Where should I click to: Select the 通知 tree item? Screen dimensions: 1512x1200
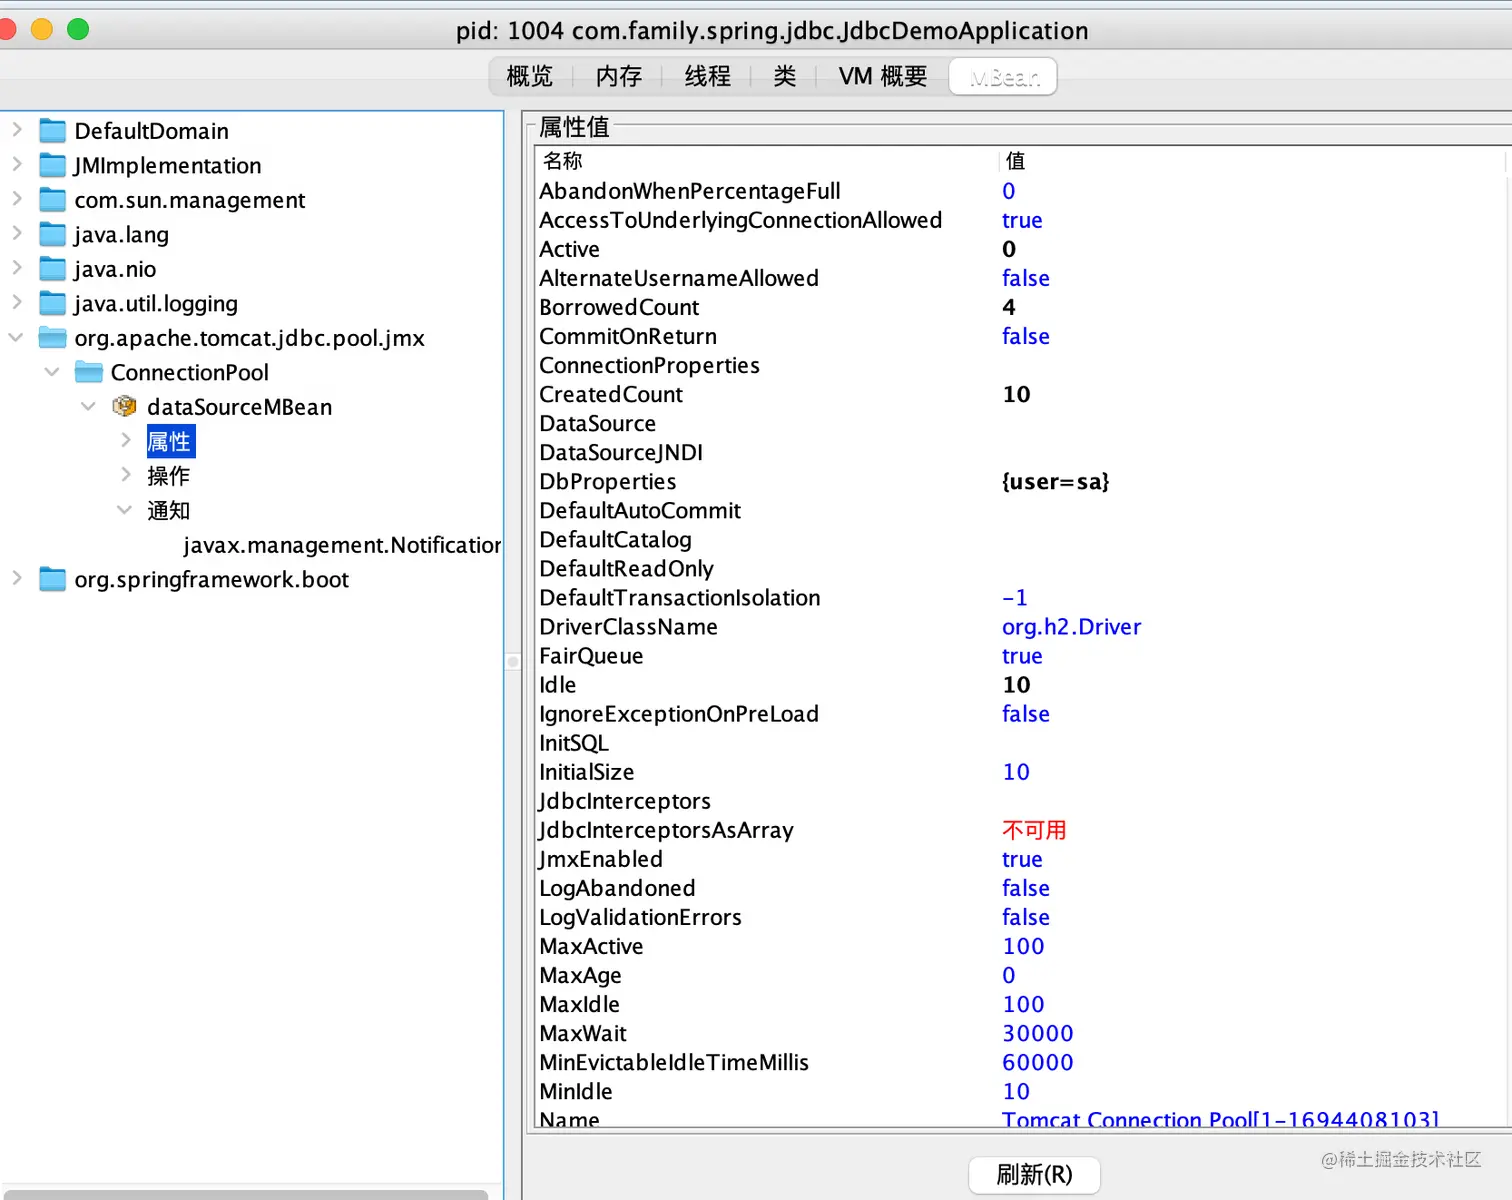pos(169,510)
